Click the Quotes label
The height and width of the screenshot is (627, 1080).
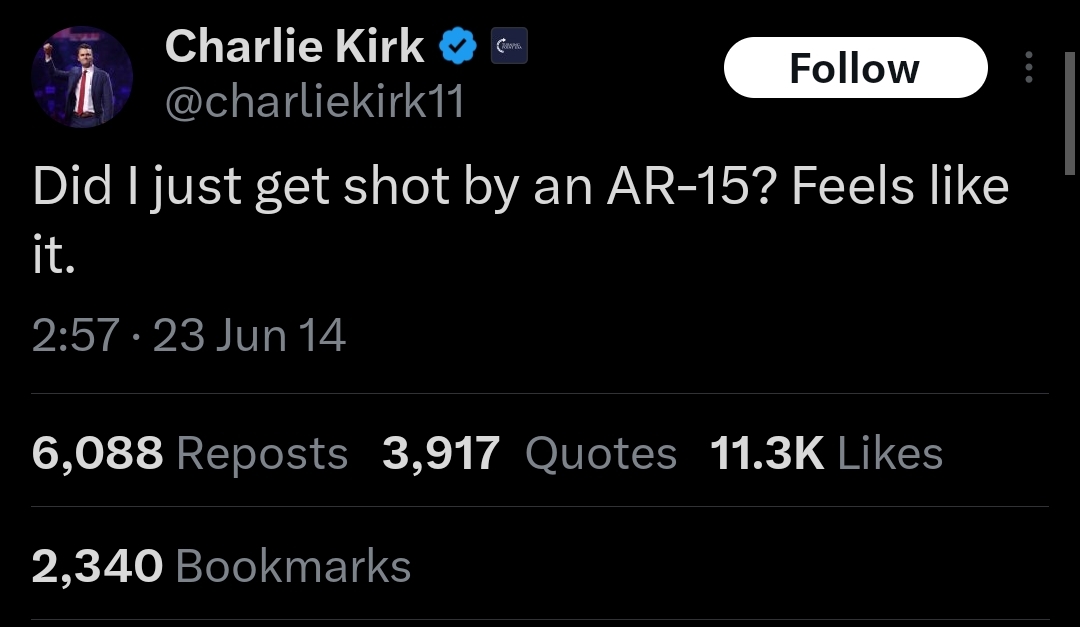point(601,454)
